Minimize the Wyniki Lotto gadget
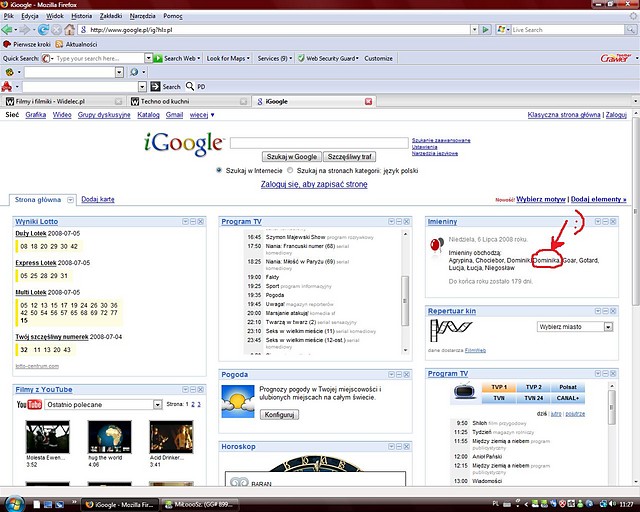The height and width of the screenshot is (512, 640). 193,221
